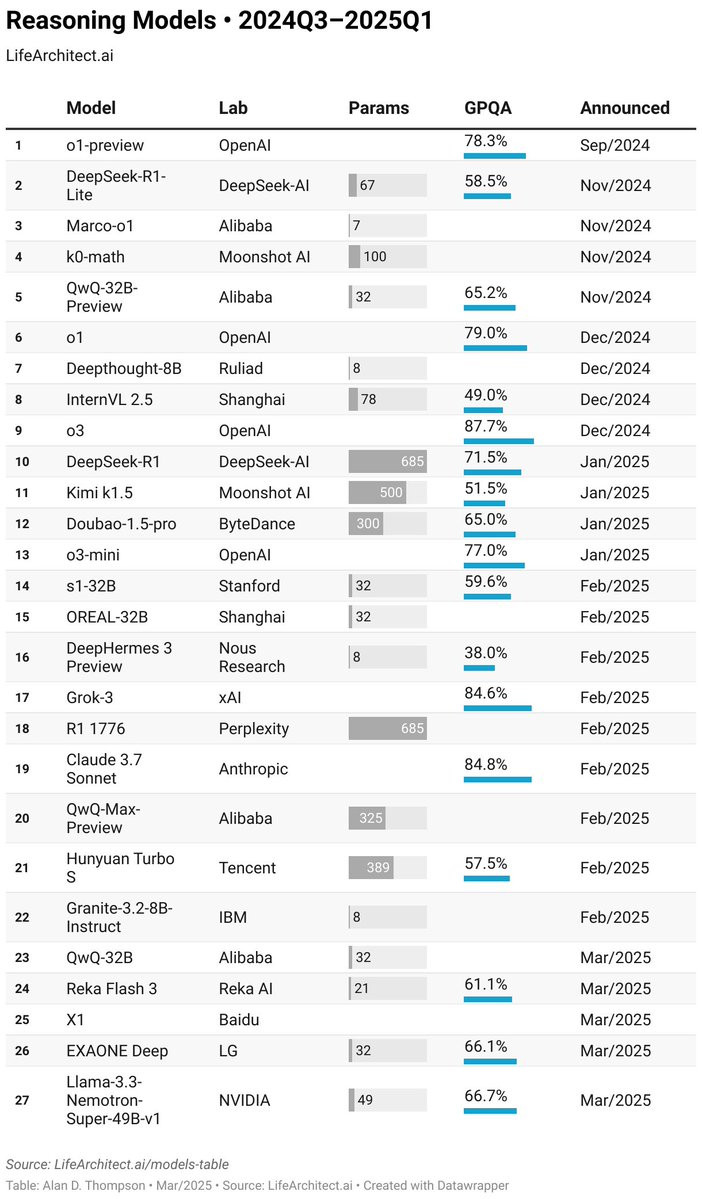Image resolution: width=702 pixels, height=1199 pixels.
Task: Click the Hunyuan Turbo S 389 params bar
Action: pos(371,868)
